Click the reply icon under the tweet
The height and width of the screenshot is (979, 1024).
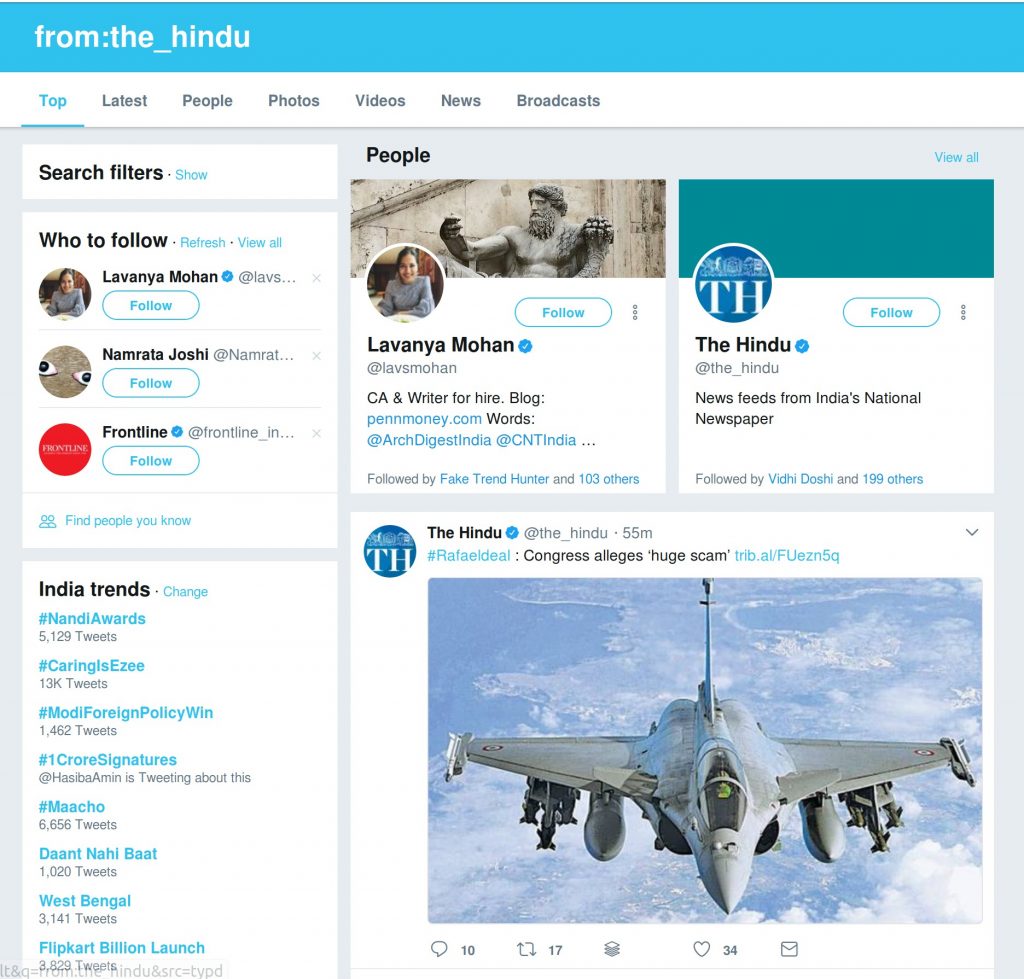point(439,949)
